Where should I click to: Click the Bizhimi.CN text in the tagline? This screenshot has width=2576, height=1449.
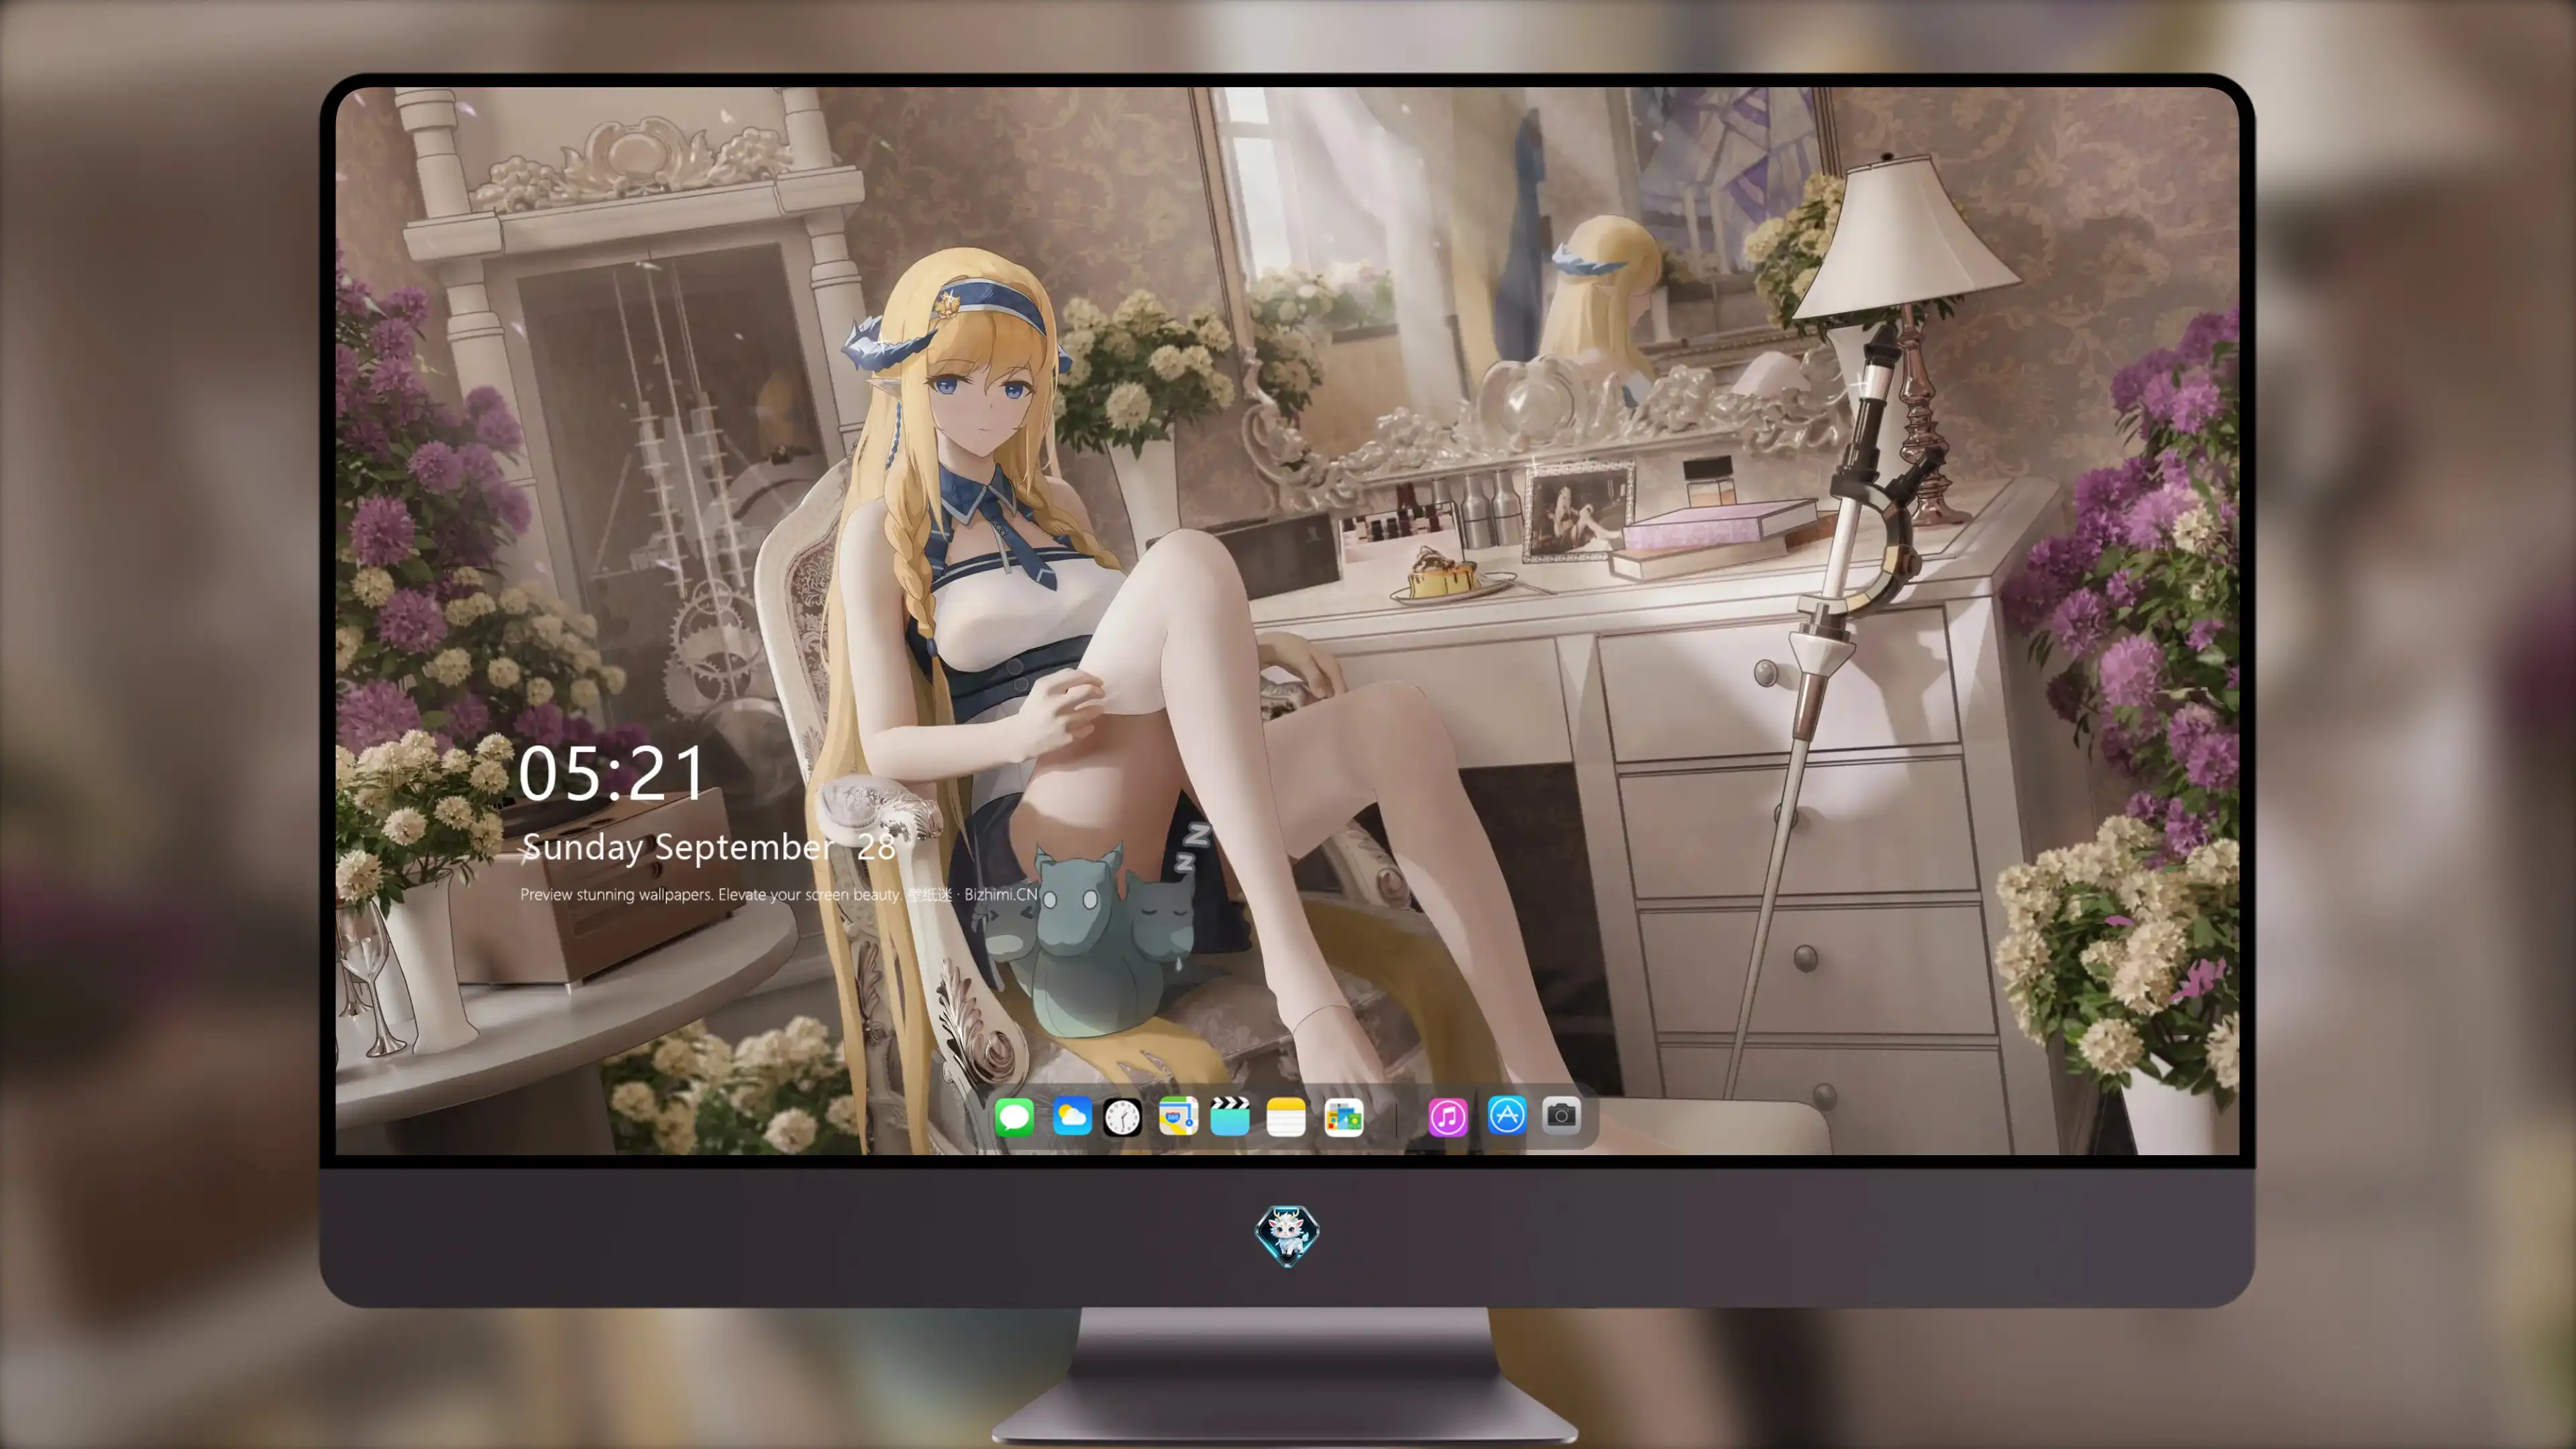(1001, 894)
